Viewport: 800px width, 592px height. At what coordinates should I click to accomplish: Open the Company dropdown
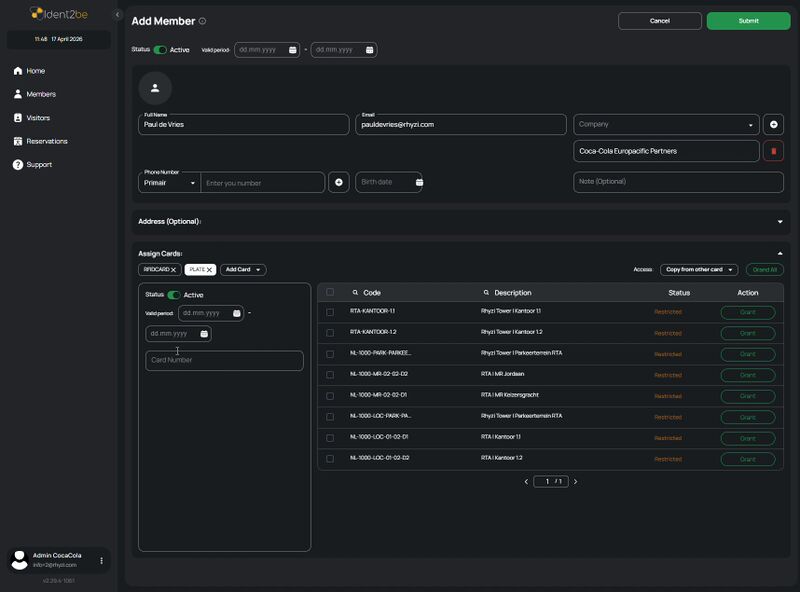pos(666,124)
